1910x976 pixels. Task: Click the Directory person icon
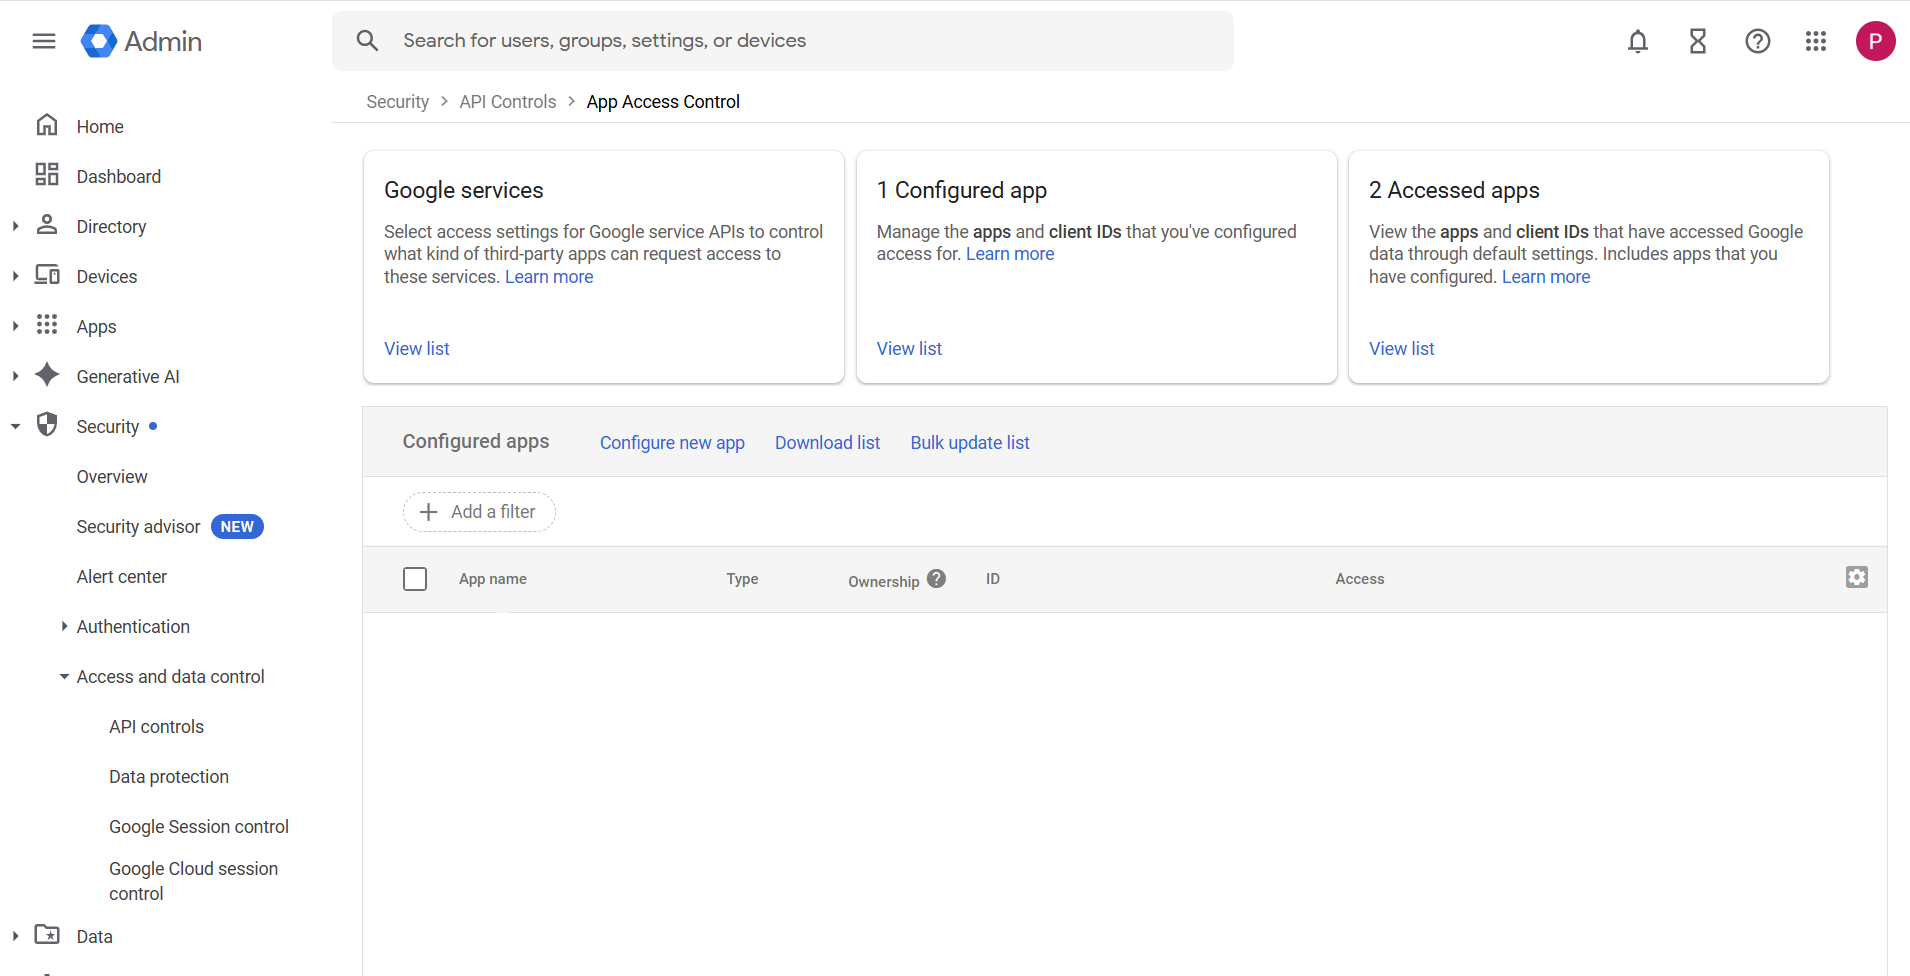(47, 225)
